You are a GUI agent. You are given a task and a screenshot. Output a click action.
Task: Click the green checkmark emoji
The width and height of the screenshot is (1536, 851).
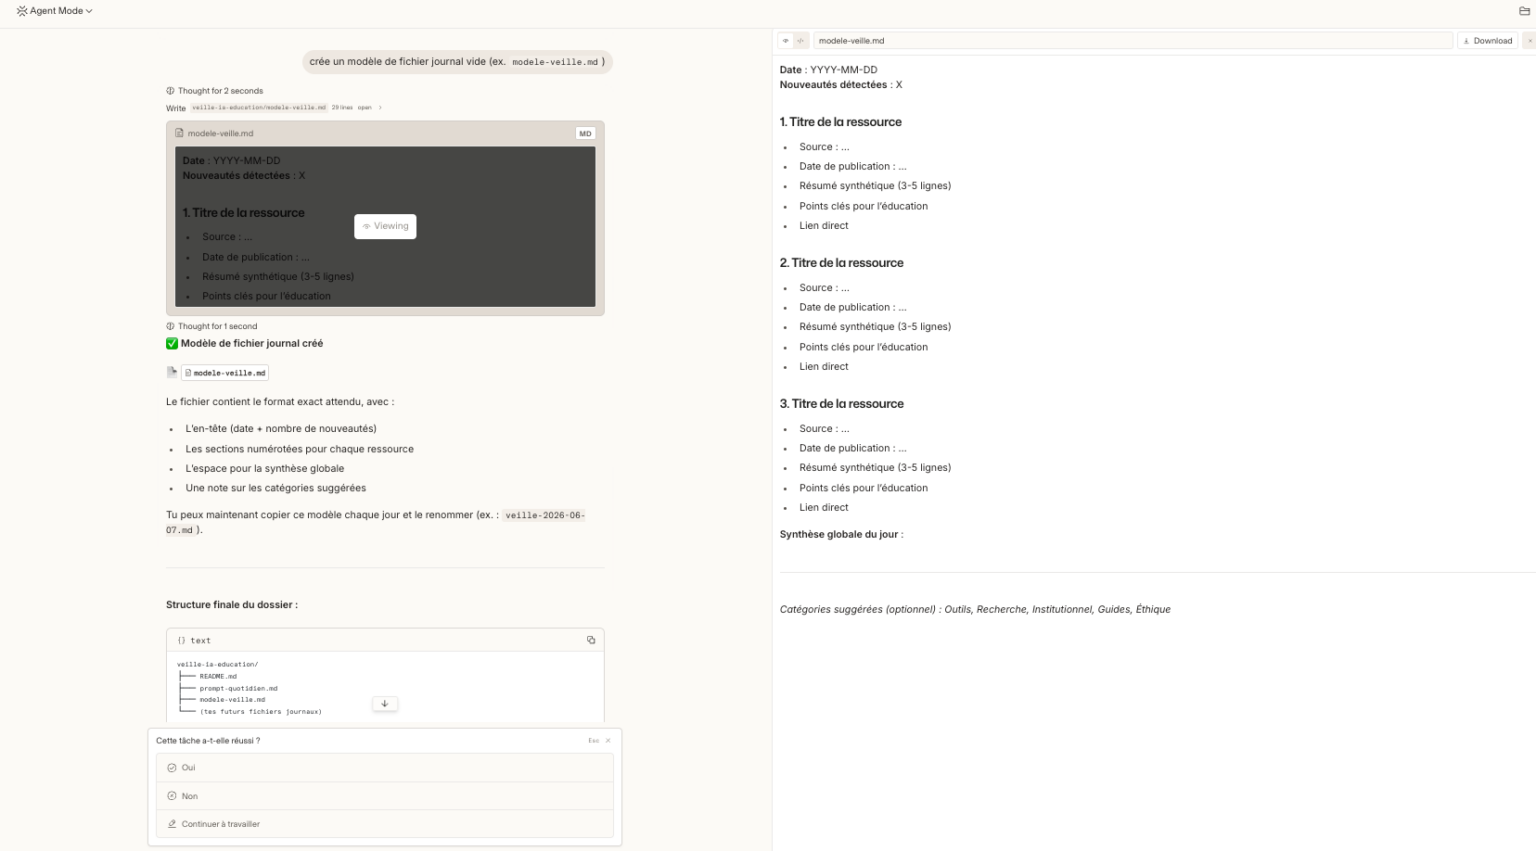(x=172, y=343)
